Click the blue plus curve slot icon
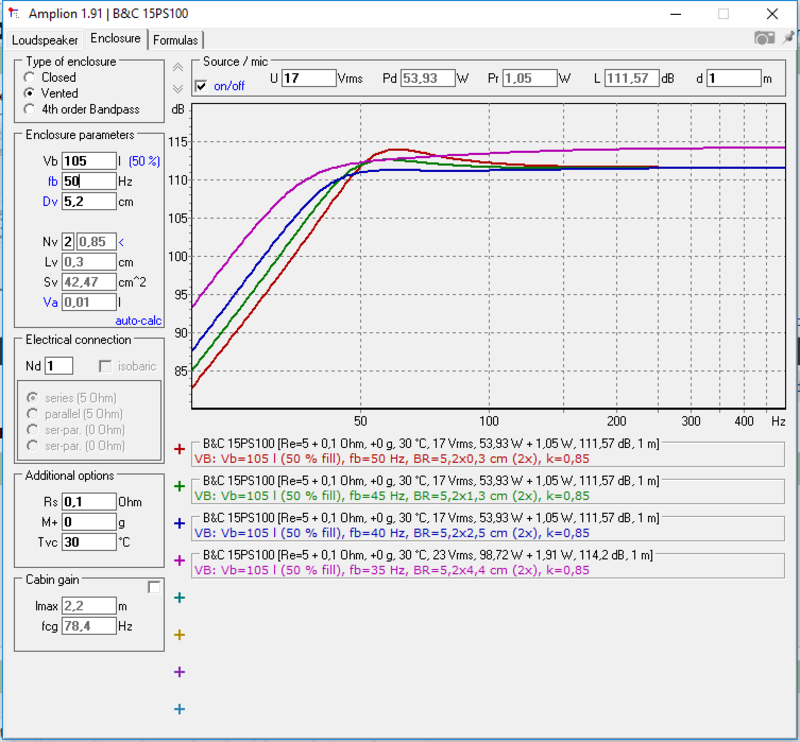Screen dimensions: 800x742 click(179, 524)
